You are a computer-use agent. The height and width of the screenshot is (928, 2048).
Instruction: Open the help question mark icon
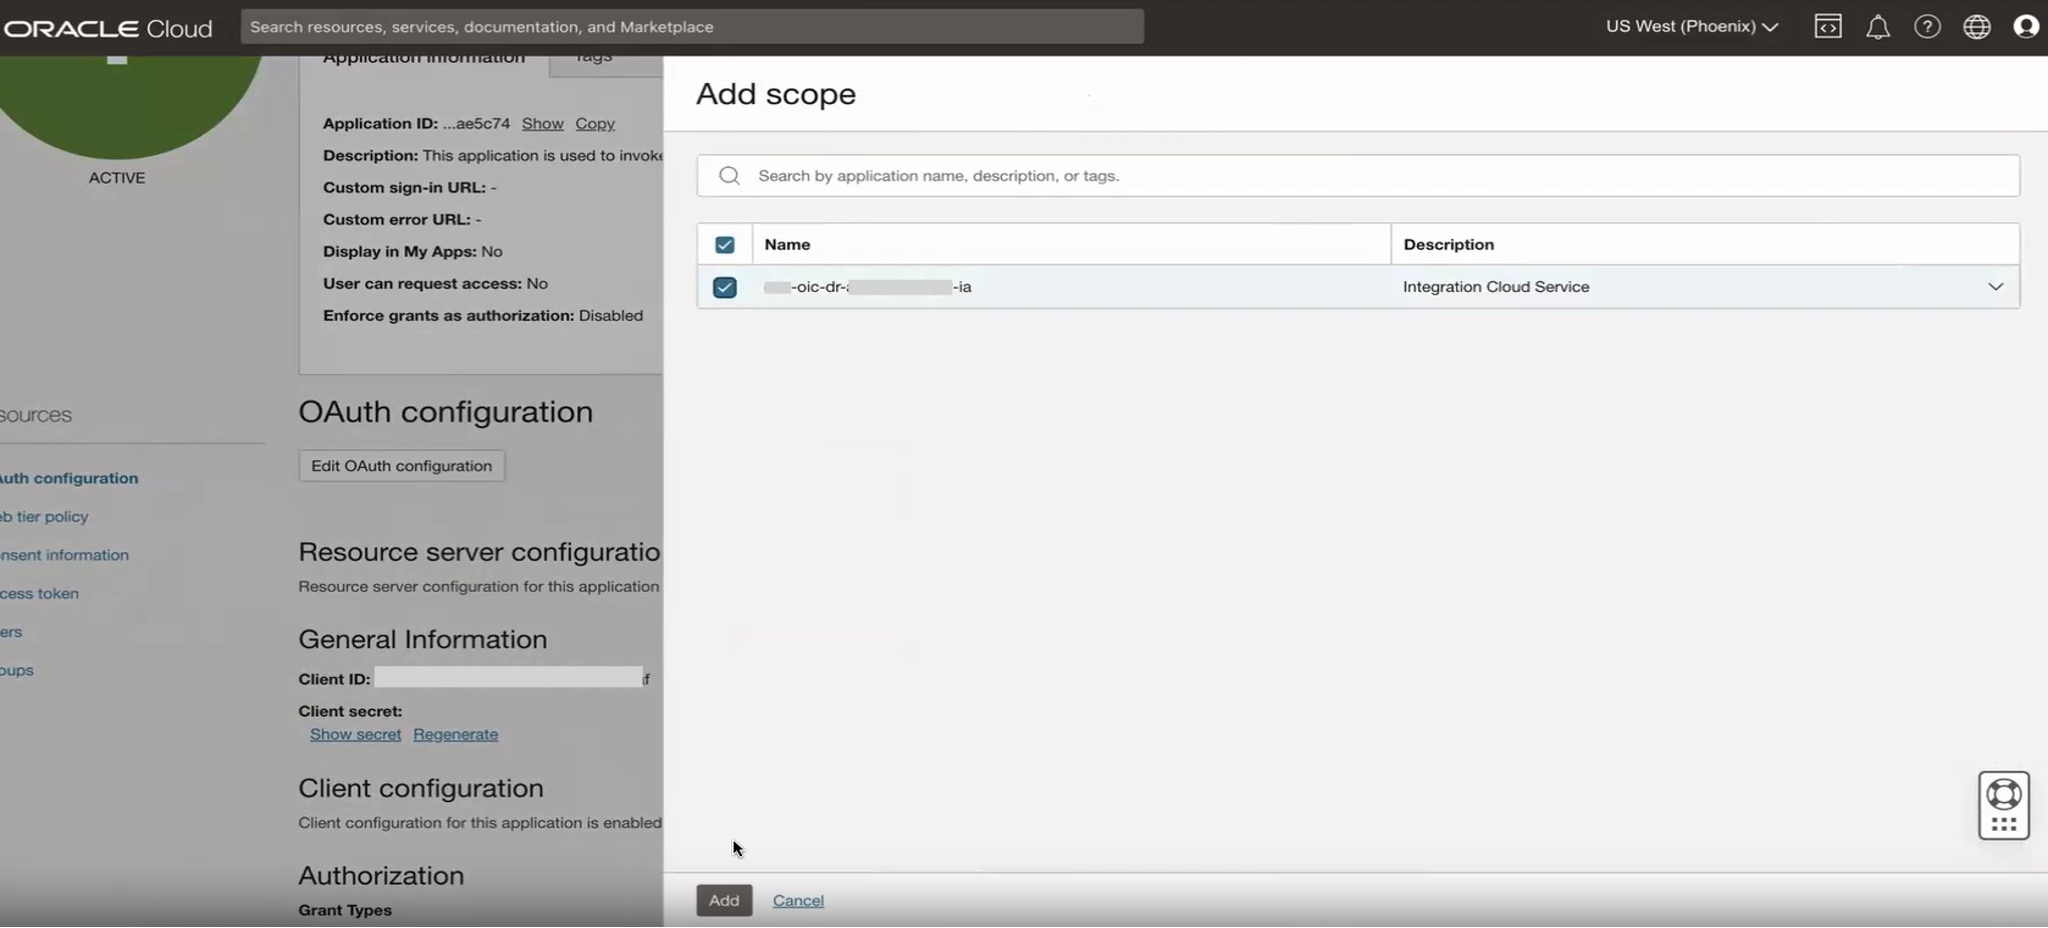coord(1928,26)
